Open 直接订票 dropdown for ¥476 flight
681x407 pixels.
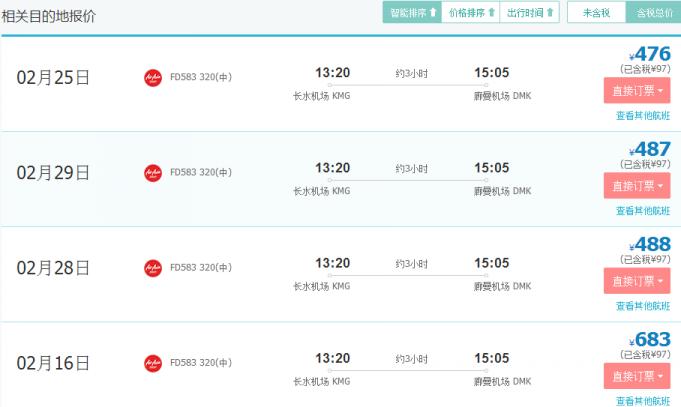(637, 91)
